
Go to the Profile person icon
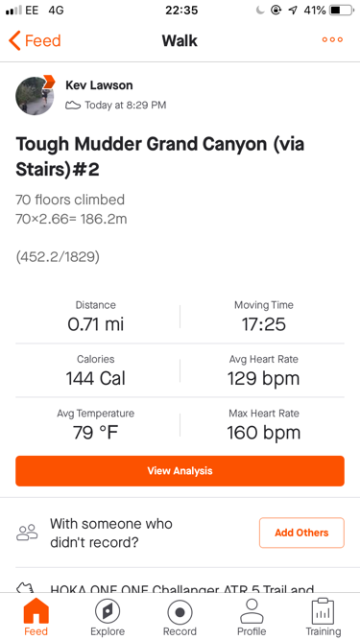point(252,611)
